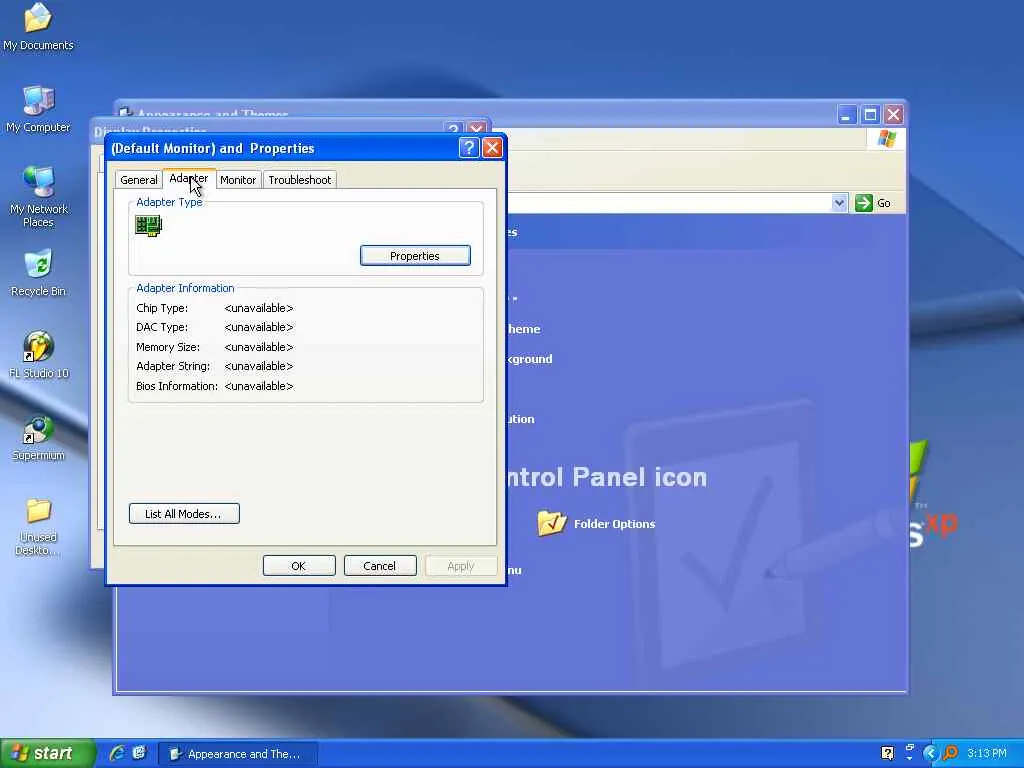This screenshot has width=1024, height=768.
Task: Expand hidden tray icons with the arrow
Action: click(930, 753)
